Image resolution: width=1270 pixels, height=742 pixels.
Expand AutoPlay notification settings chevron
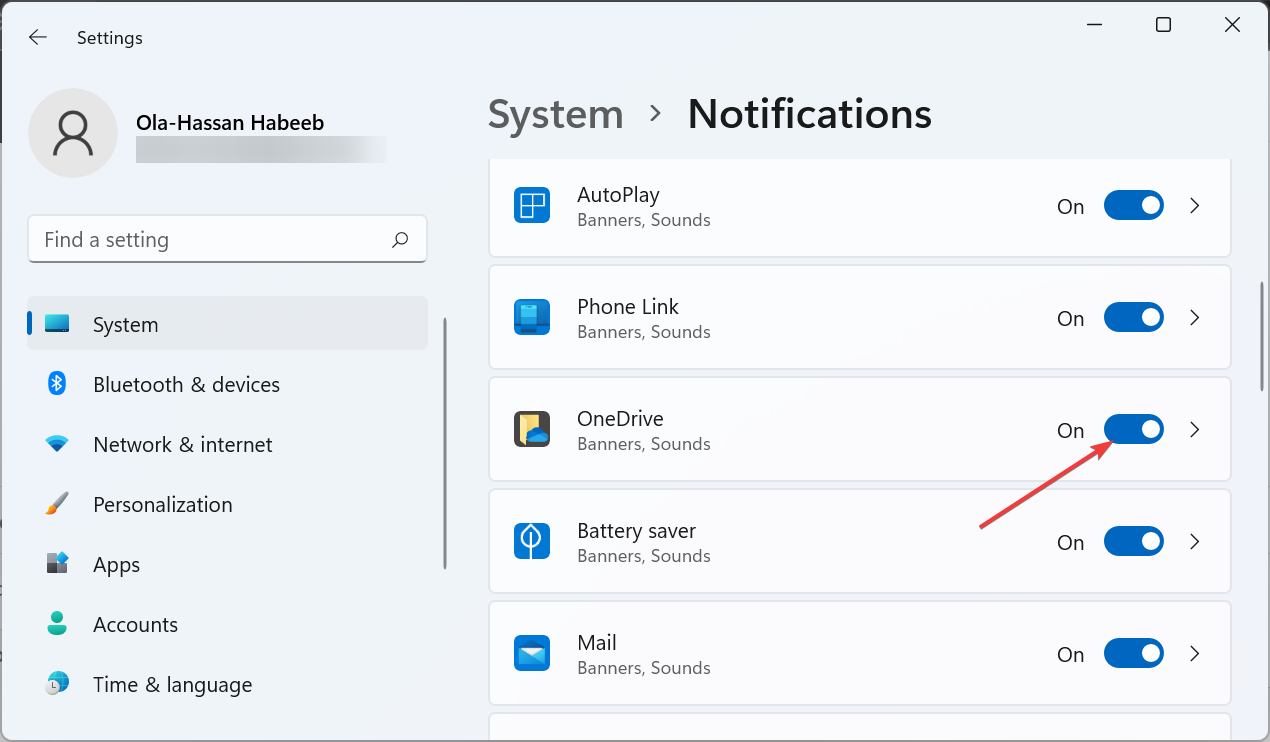(1195, 206)
